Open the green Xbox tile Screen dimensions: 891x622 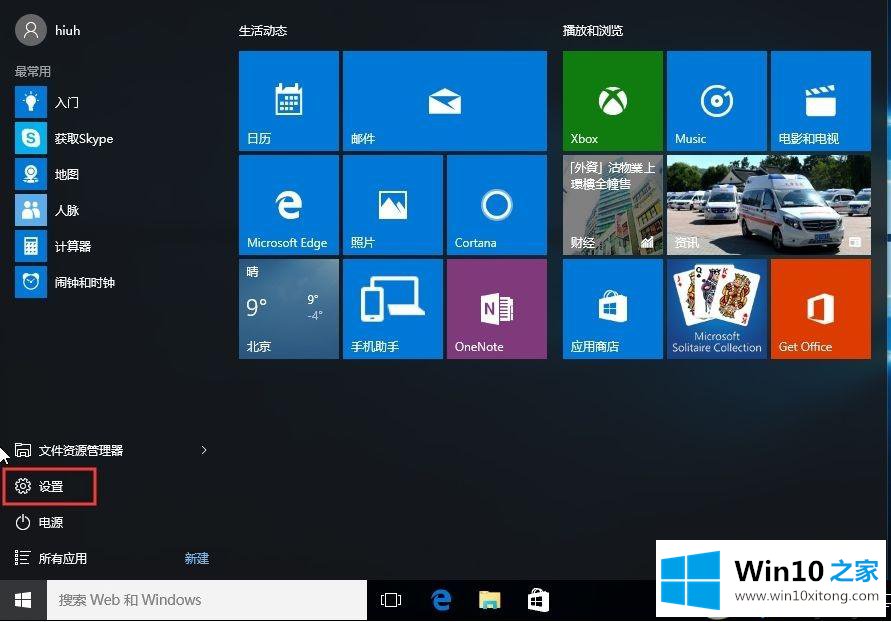click(613, 101)
